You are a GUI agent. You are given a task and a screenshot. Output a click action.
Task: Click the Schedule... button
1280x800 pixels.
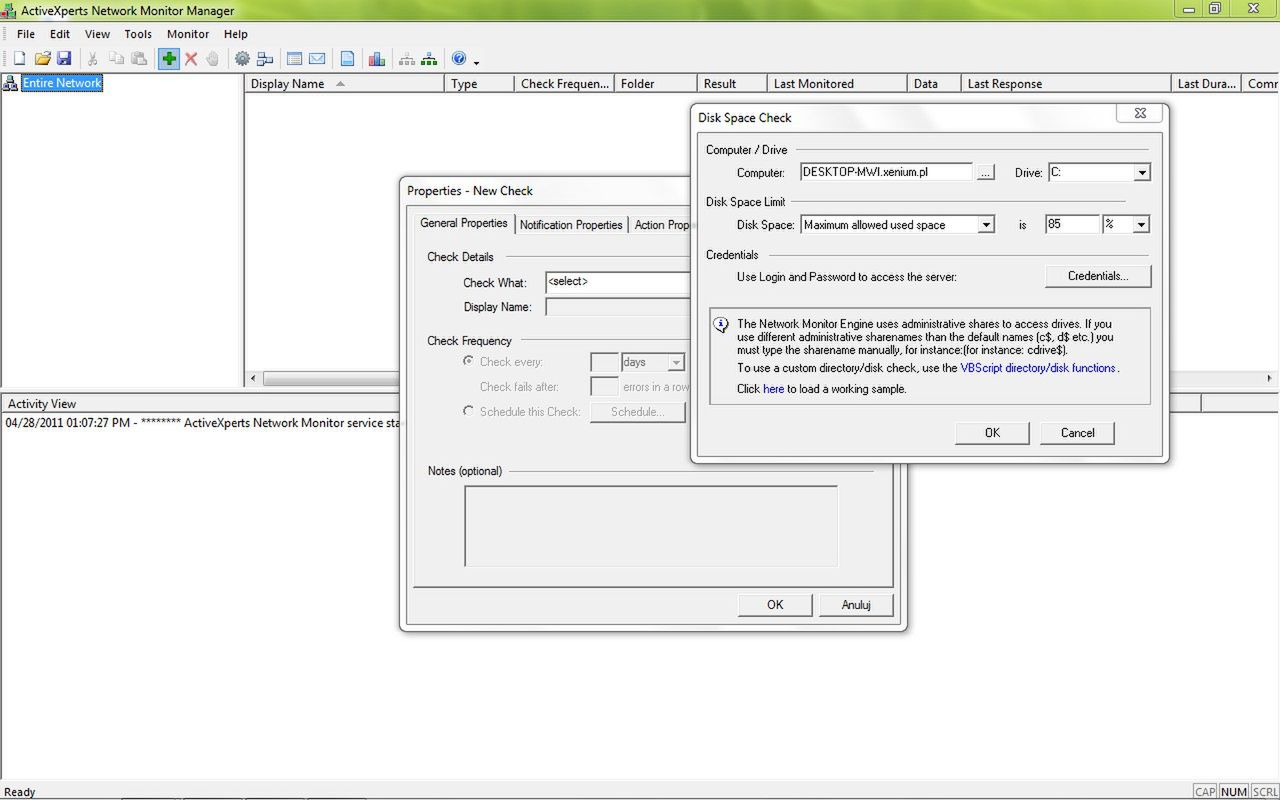pos(637,412)
